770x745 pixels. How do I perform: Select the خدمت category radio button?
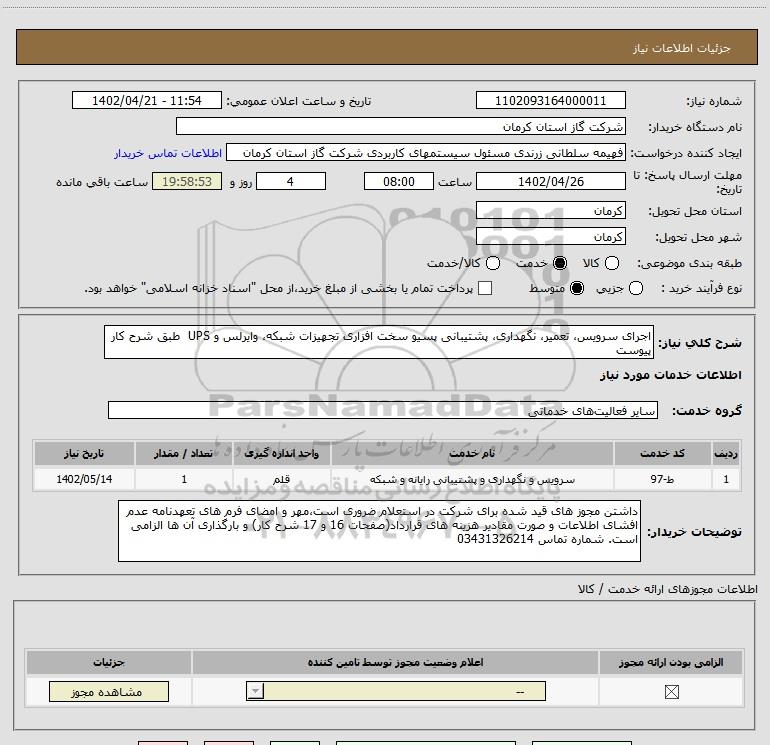coord(560,263)
